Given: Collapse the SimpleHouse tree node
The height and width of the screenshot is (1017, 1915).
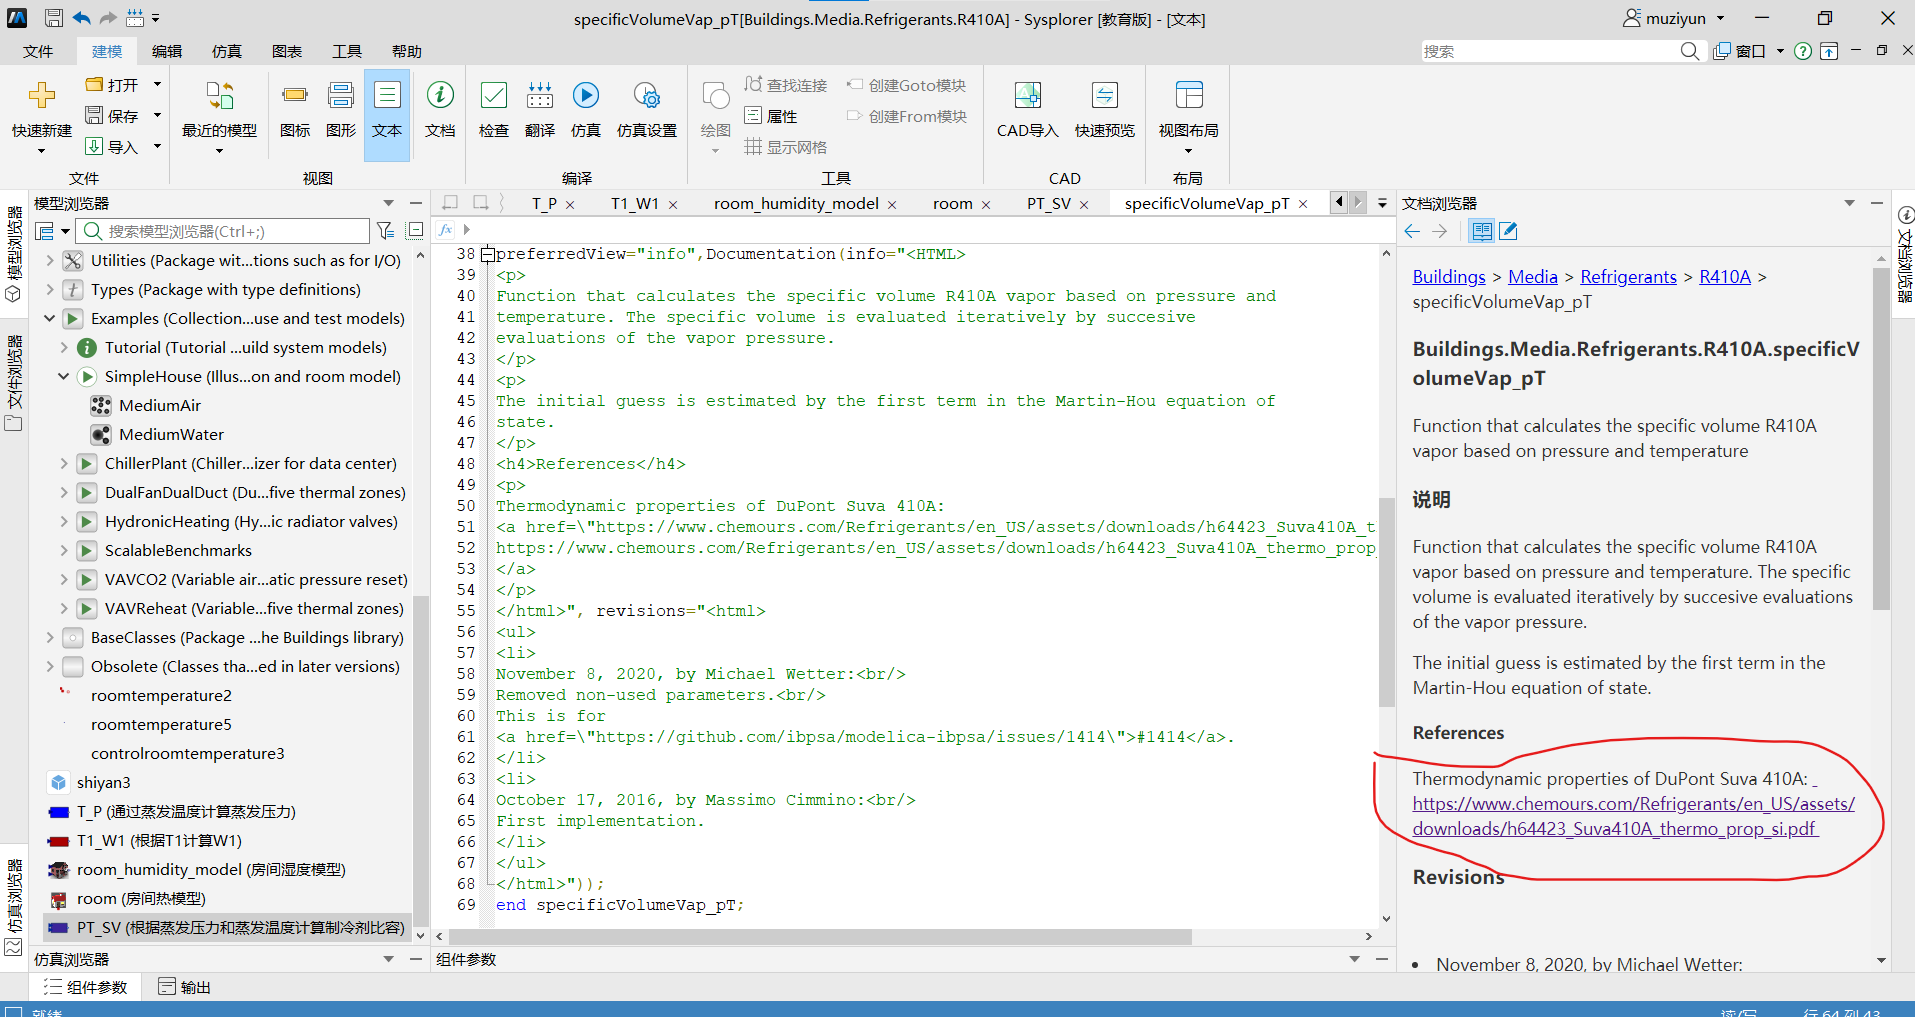Looking at the screenshot, I should pos(64,376).
